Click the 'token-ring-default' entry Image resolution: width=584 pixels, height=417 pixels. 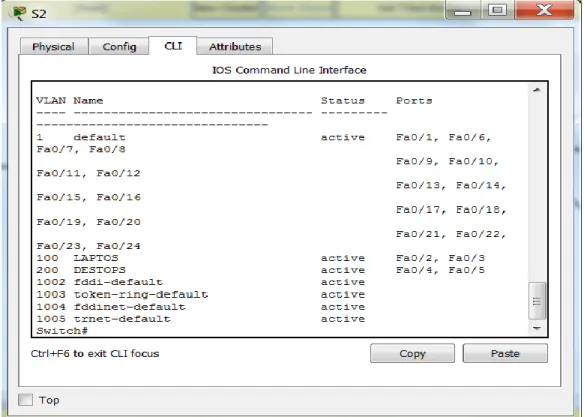[141, 294]
